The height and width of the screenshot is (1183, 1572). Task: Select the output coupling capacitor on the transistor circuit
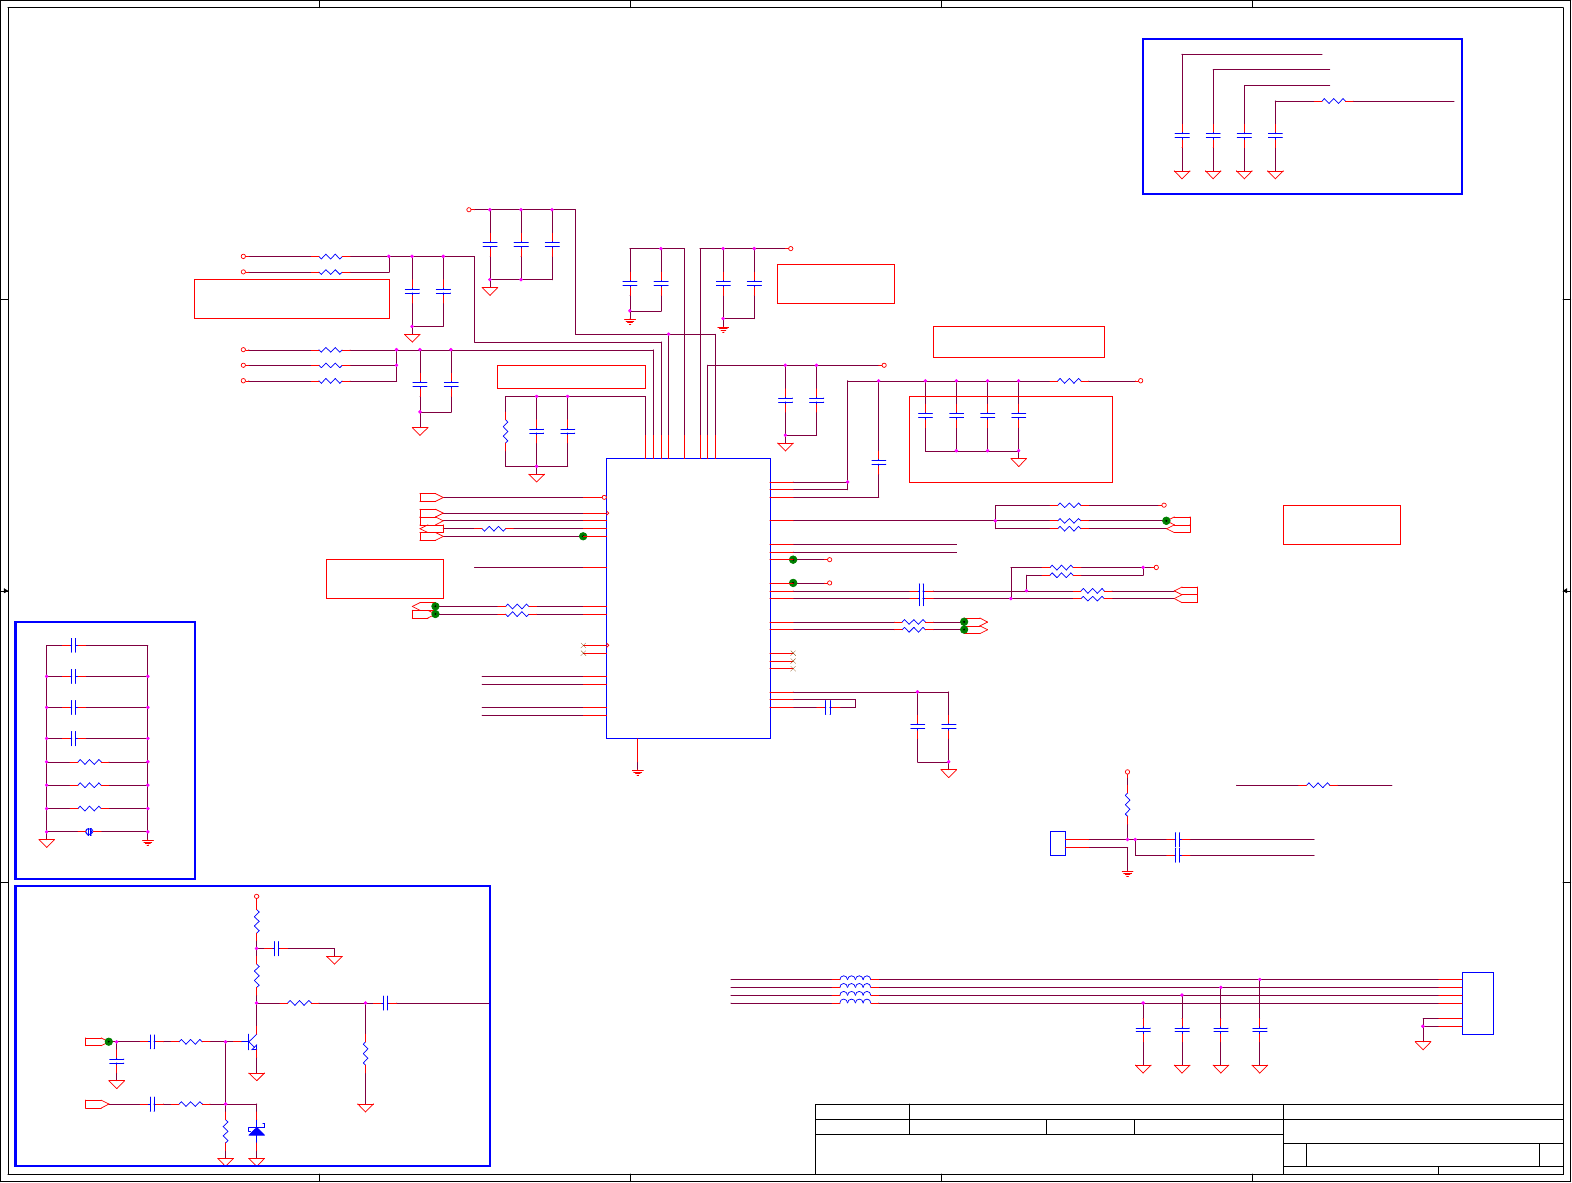point(385,1003)
